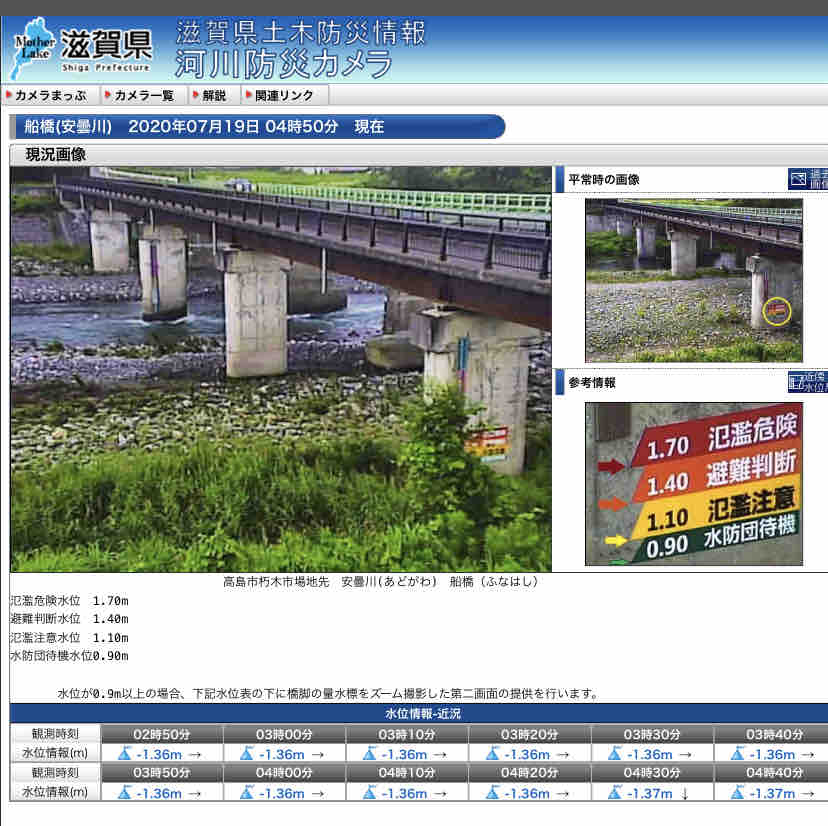Click the steady trend arrow under 03時10分
The height and width of the screenshot is (826, 828).
tap(440, 755)
